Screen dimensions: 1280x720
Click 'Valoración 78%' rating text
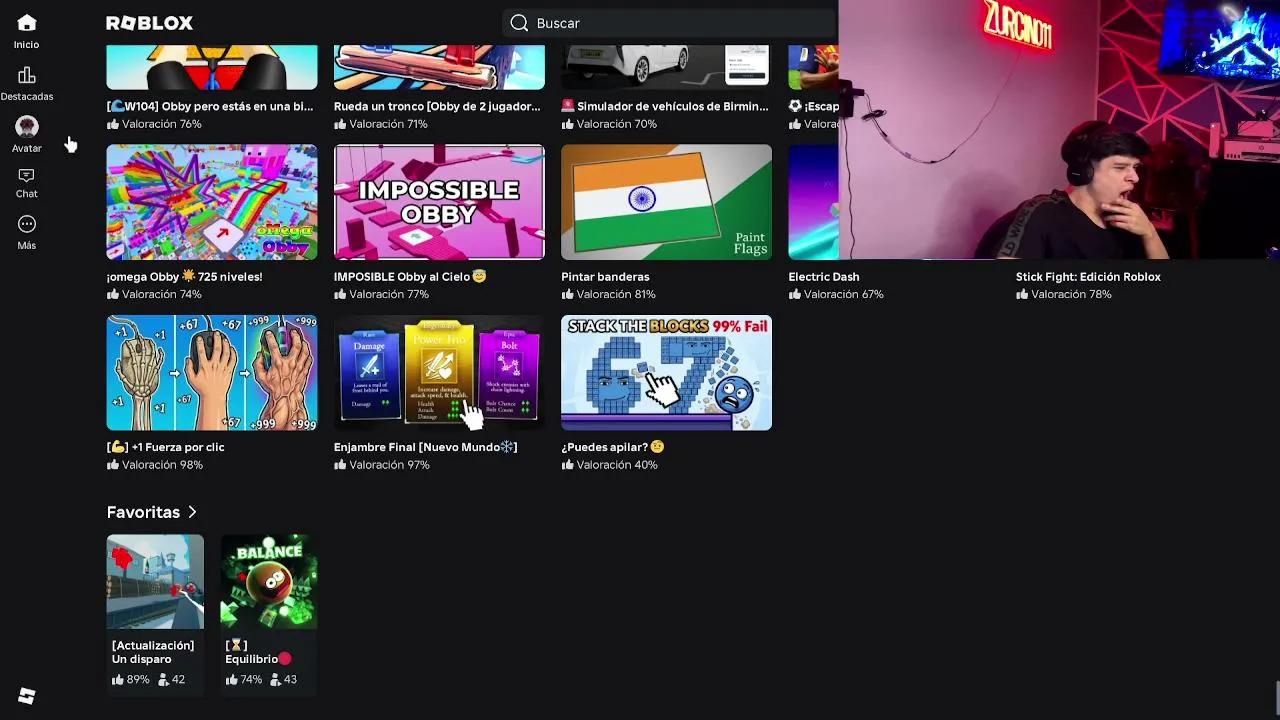tap(1071, 294)
